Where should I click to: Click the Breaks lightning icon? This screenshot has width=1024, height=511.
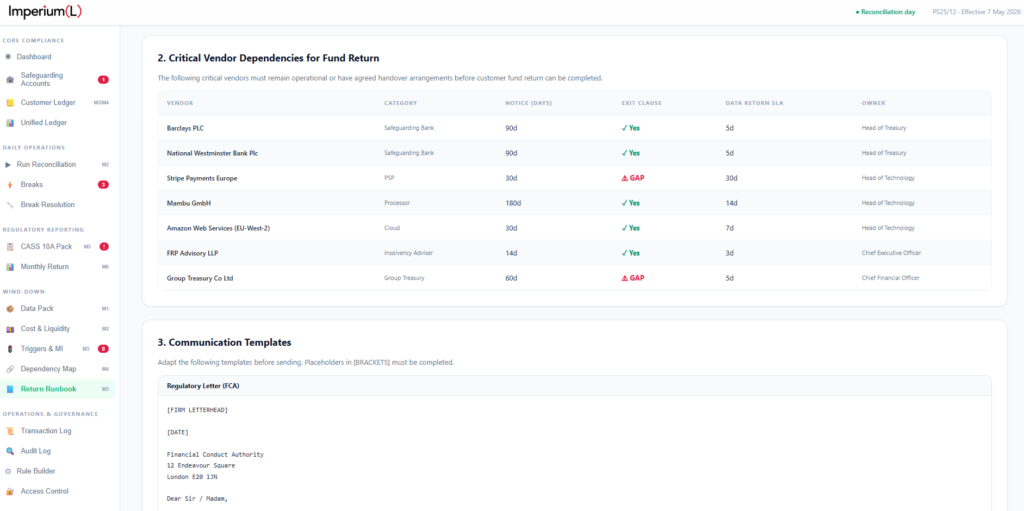[10, 185]
